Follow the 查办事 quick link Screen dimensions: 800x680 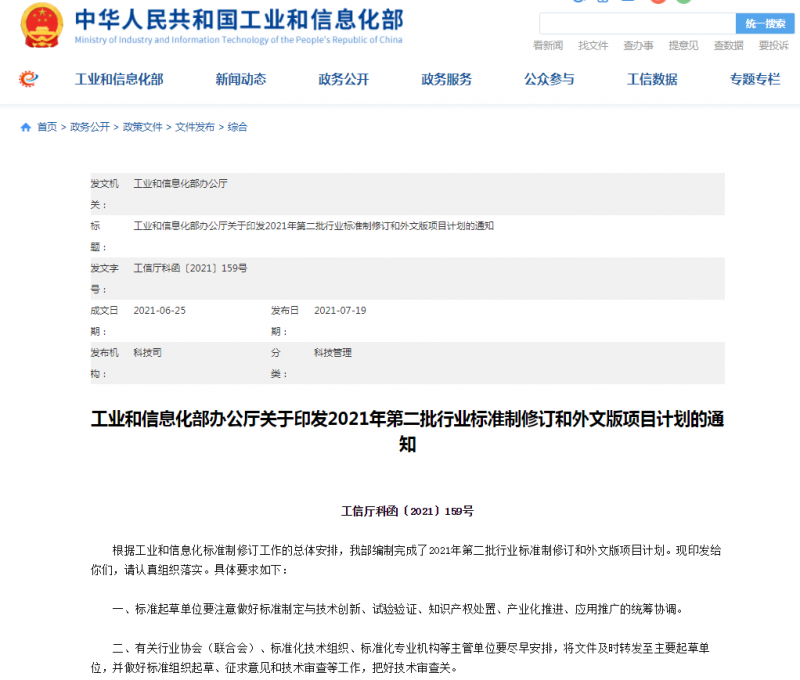(x=638, y=45)
